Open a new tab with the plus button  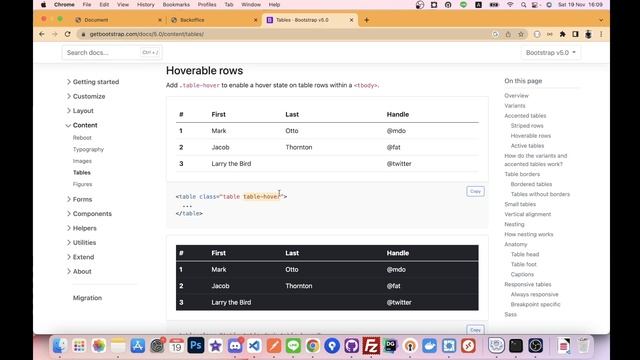367,20
